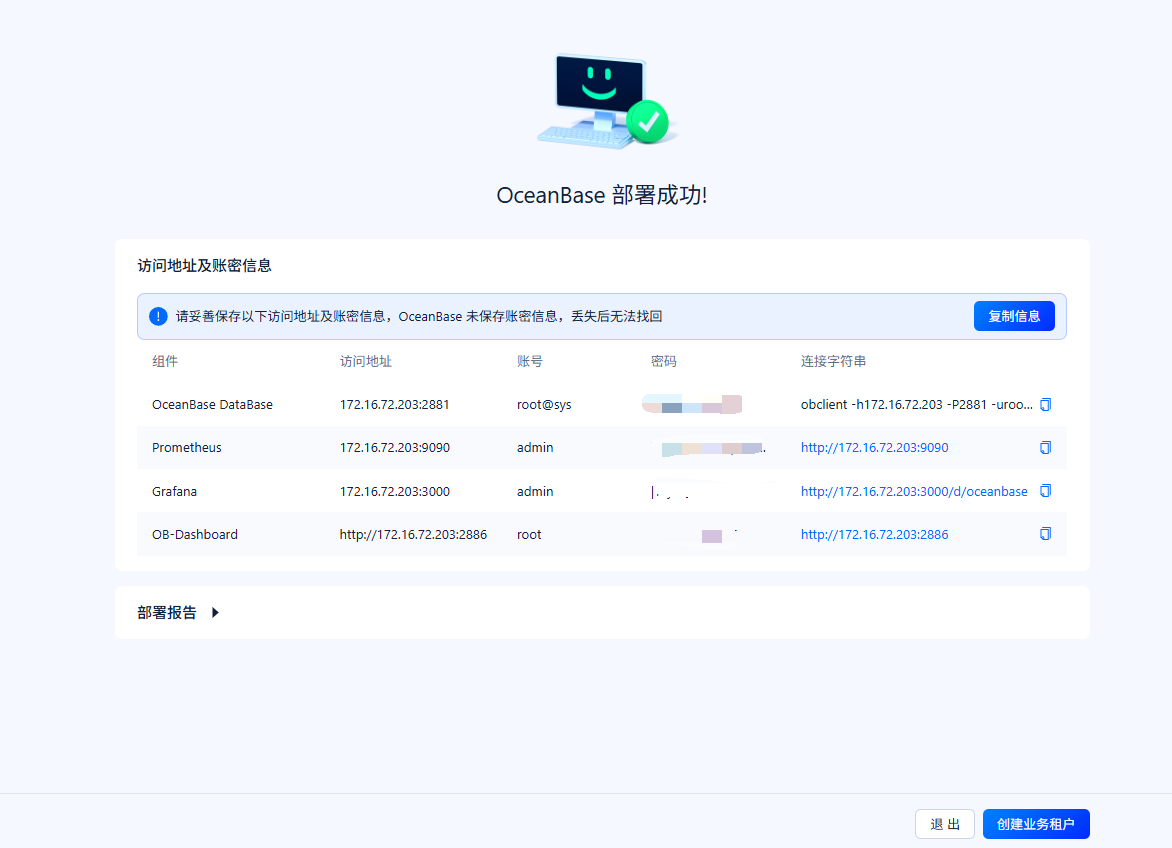Screen dimensions: 1172x848
Task: Click the OceanBase DataBase blurred password
Action: [692, 404]
